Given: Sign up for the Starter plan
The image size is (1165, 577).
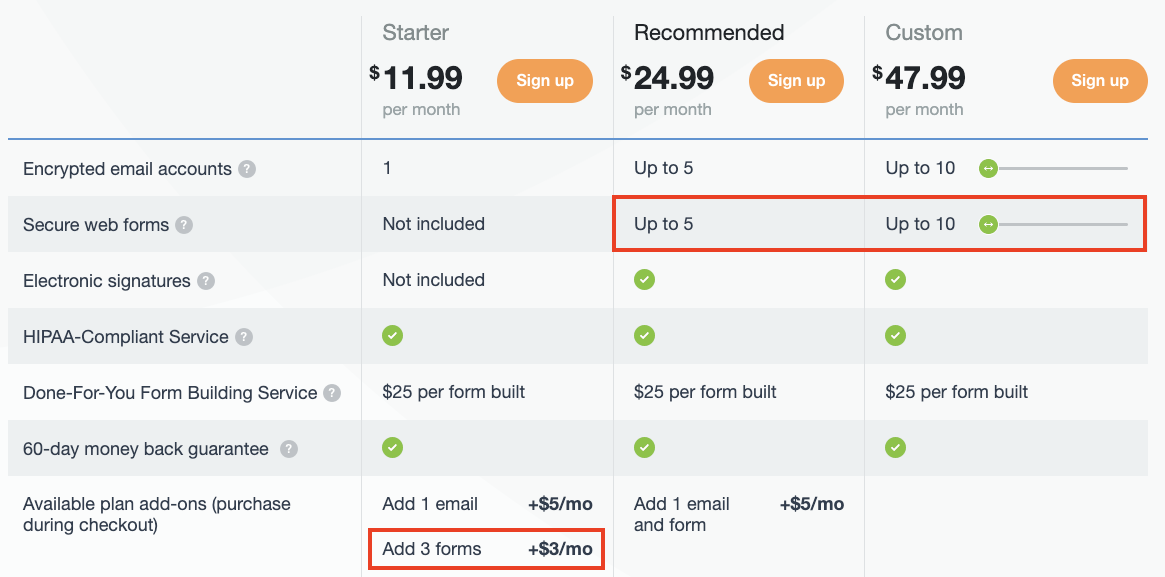Looking at the screenshot, I should 545,81.
